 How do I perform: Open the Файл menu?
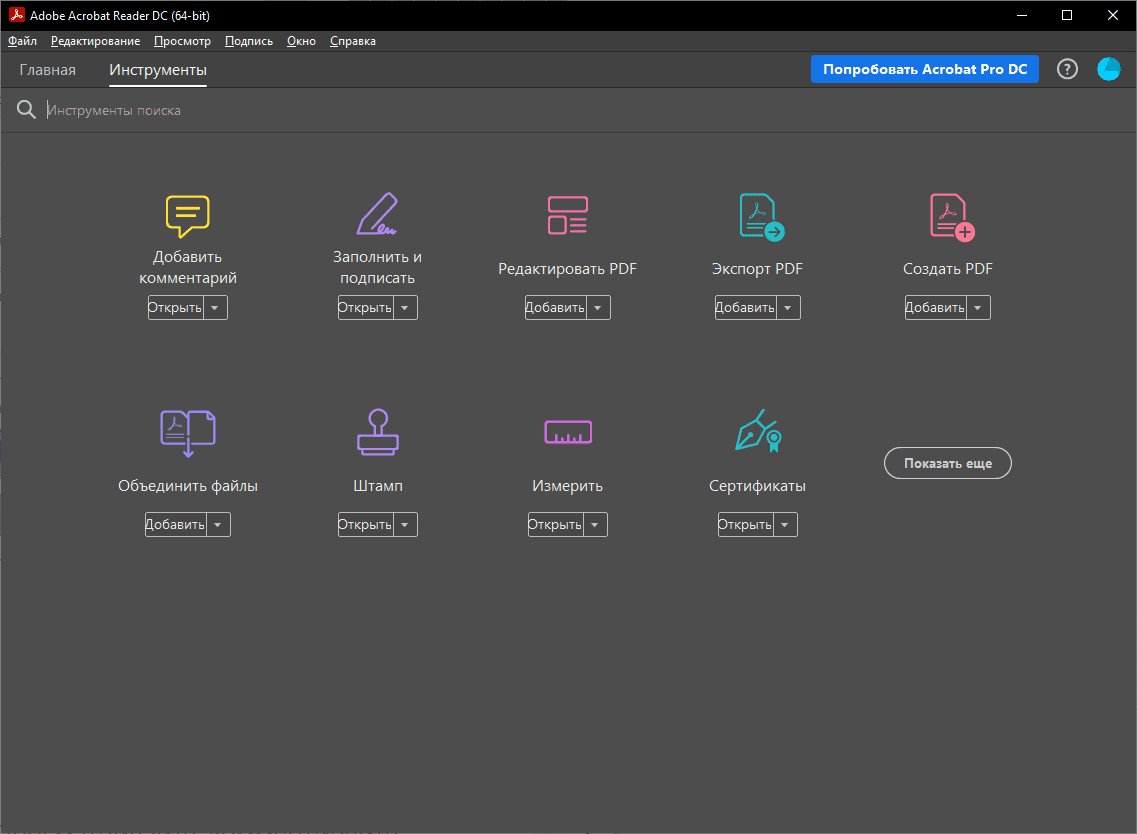(x=22, y=41)
